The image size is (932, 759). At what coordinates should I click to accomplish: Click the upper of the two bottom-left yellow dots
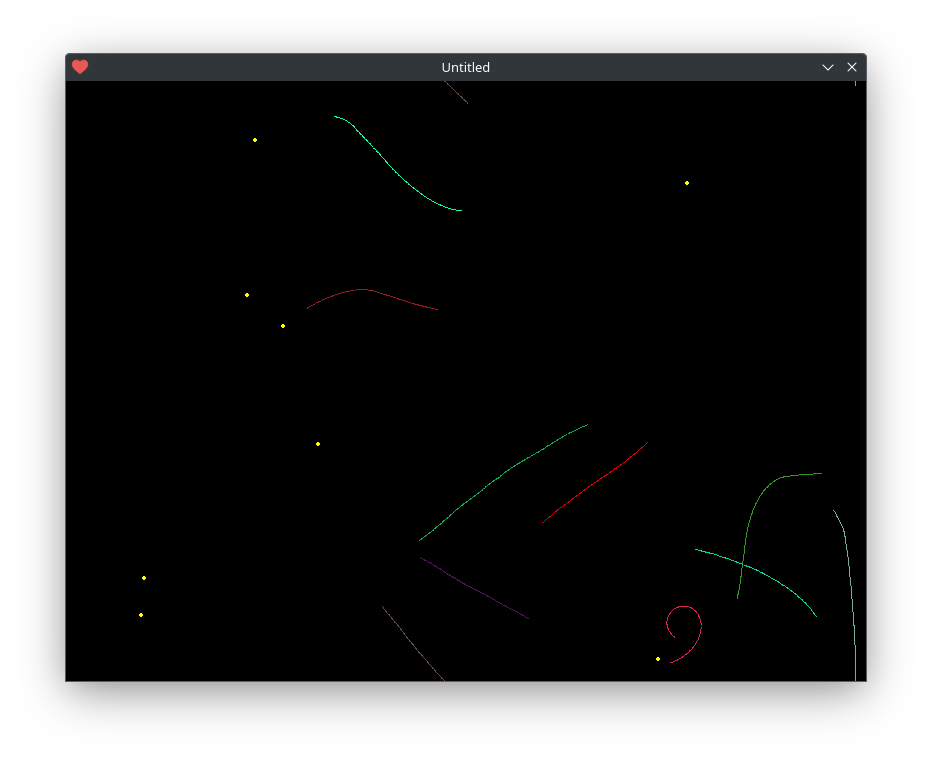[144, 578]
